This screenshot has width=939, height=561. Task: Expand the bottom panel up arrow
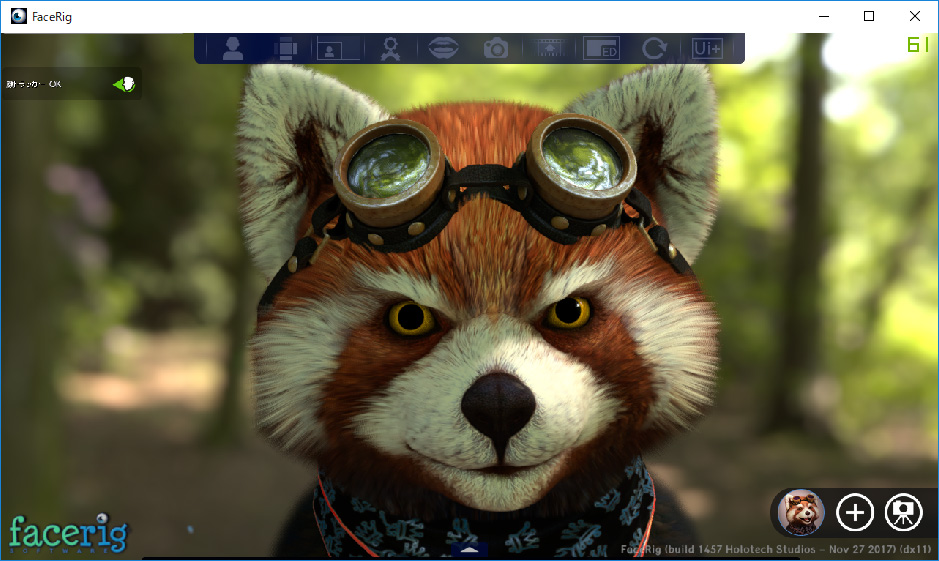pyautogui.click(x=470, y=549)
